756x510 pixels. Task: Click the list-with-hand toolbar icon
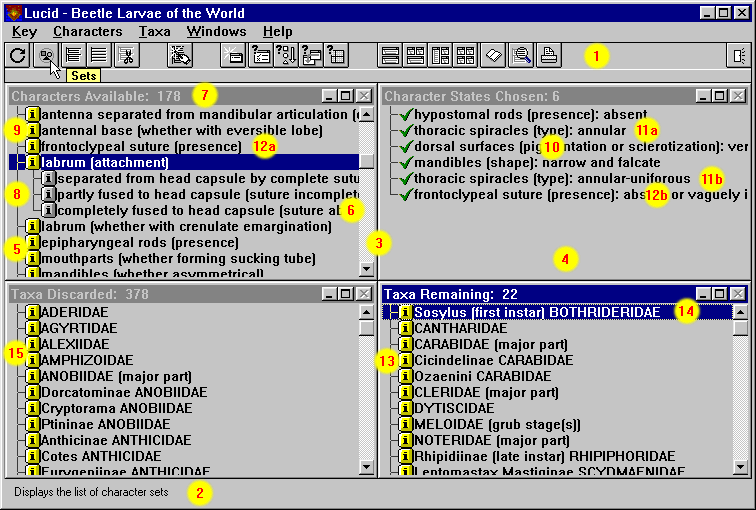[180, 55]
